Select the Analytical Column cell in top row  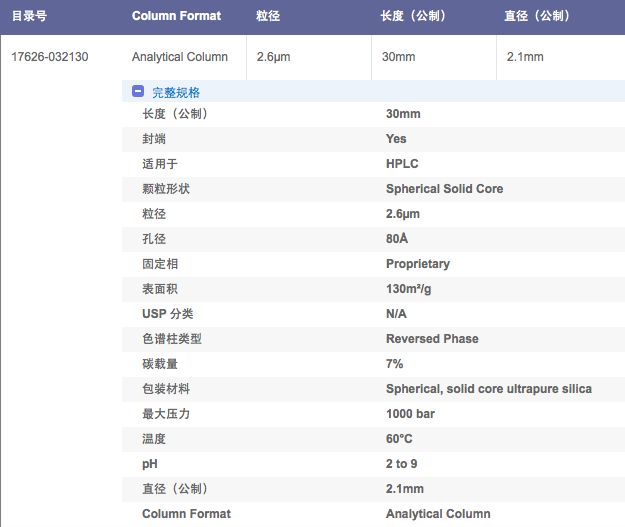pos(180,57)
